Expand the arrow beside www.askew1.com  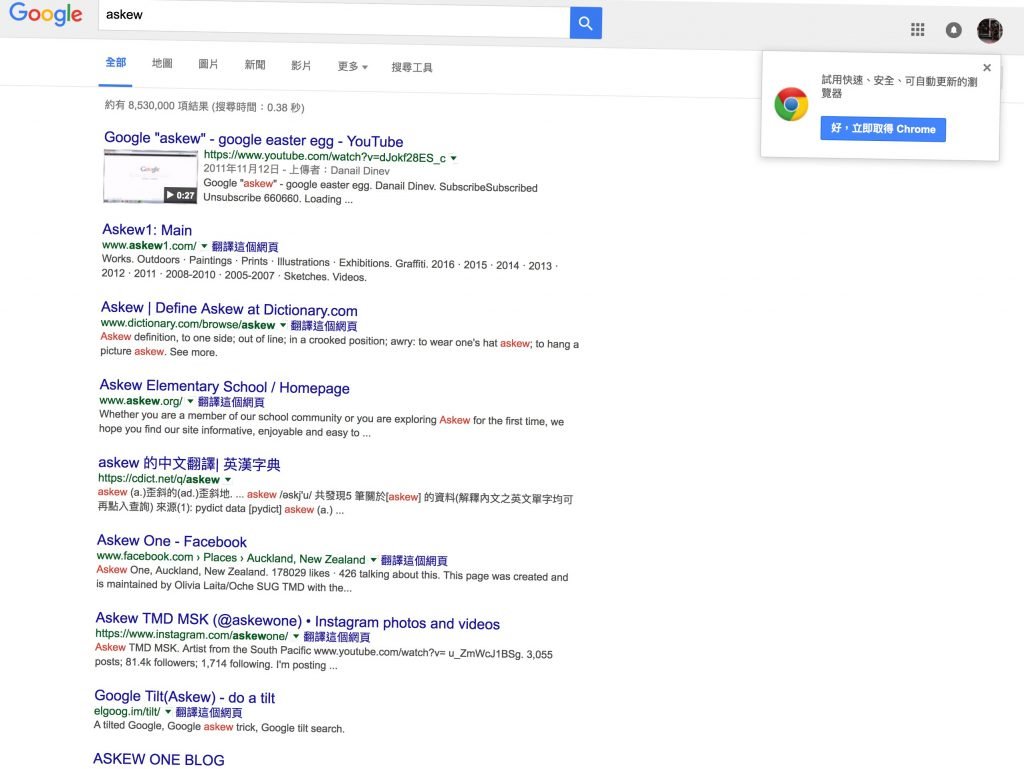pos(204,246)
